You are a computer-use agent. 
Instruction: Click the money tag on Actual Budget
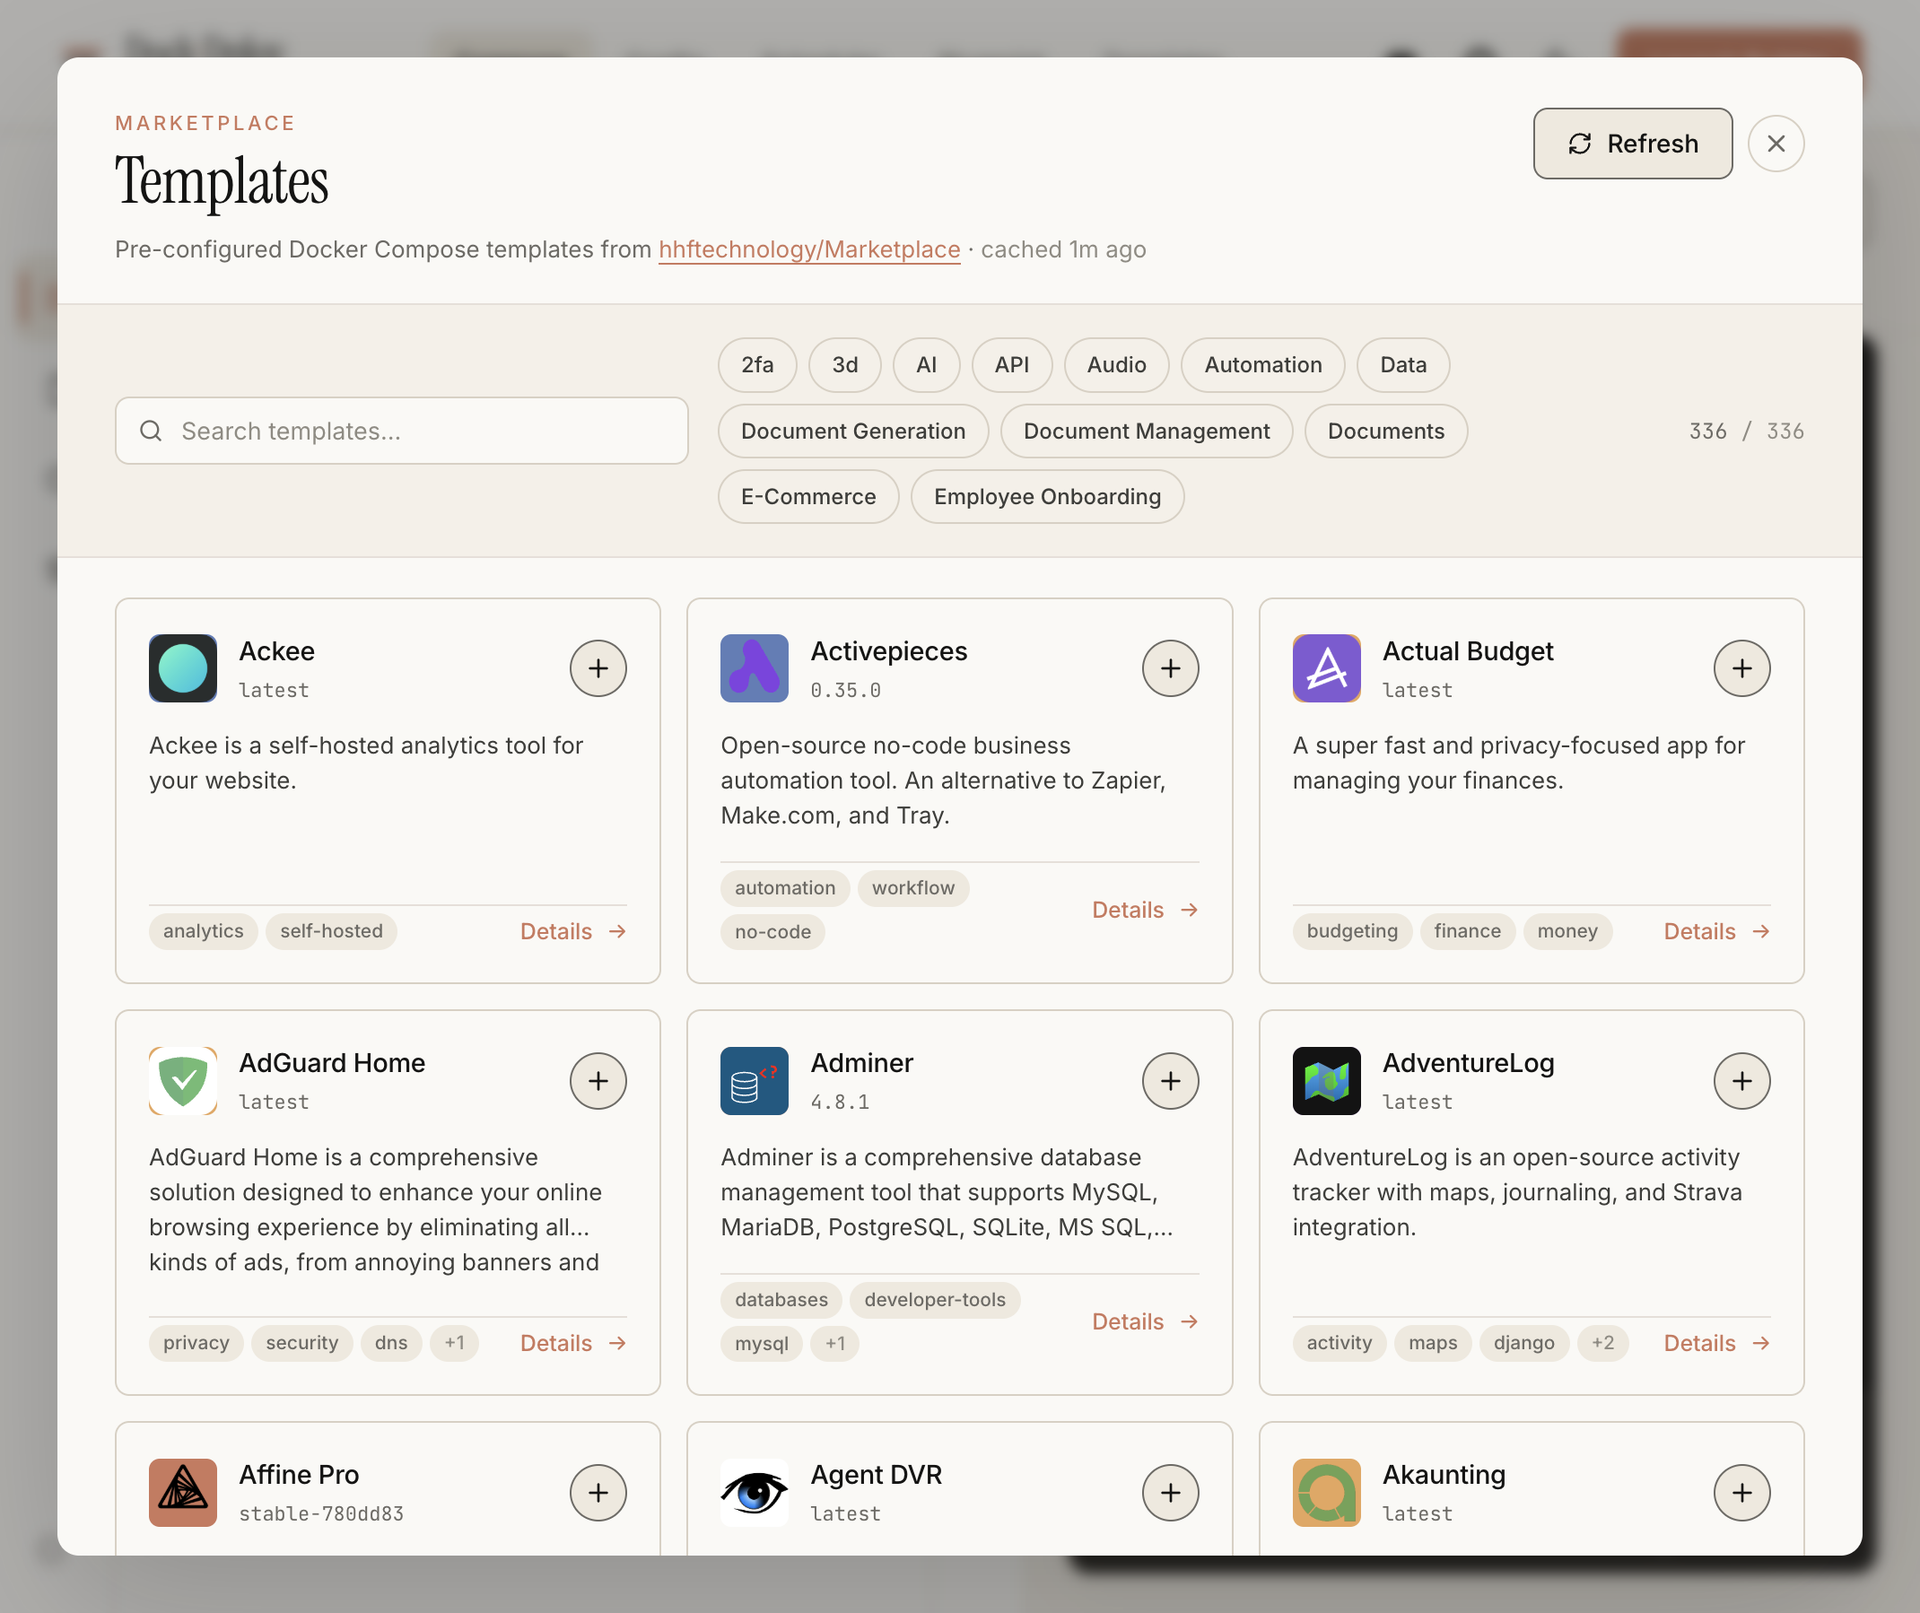click(x=1567, y=931)
